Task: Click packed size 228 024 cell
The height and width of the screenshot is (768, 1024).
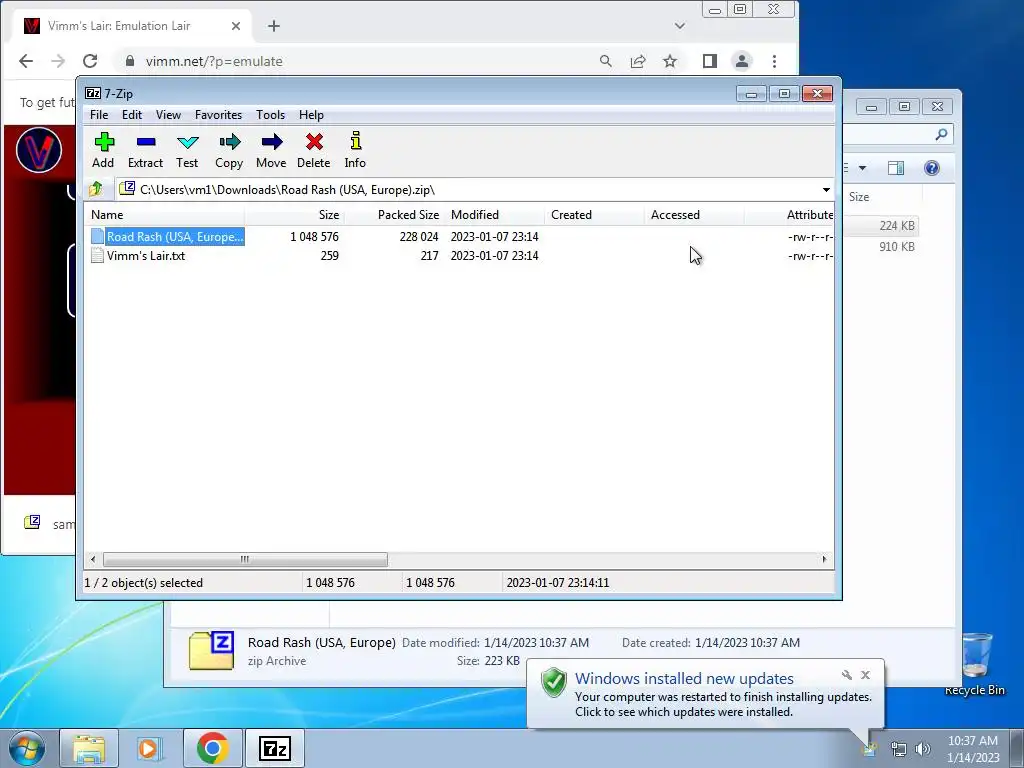Action: click(419, 236)
